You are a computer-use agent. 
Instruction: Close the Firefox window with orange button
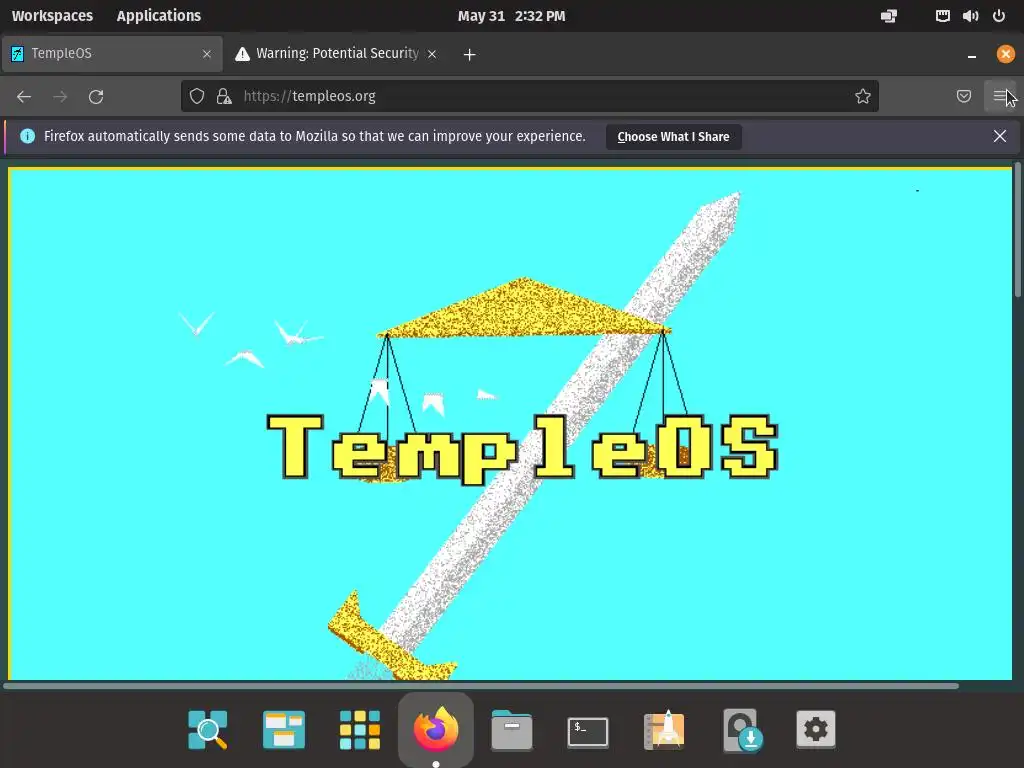click(1005, 54)
